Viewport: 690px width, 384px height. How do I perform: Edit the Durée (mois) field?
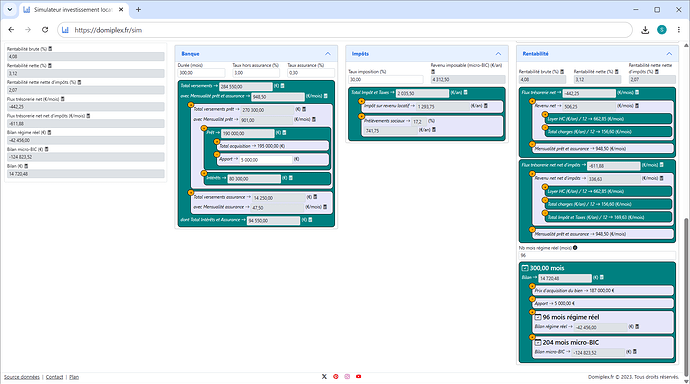click(201, 73)
